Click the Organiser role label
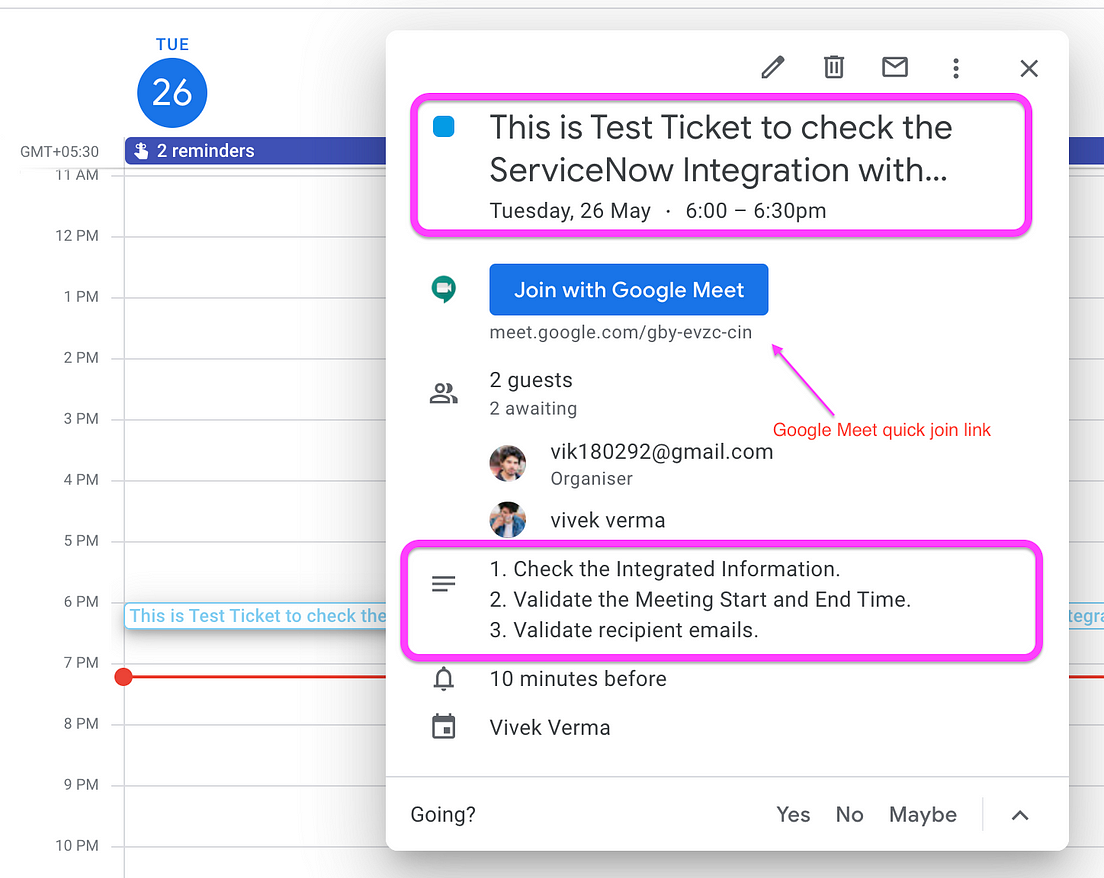Viewport: 1104px width, 878px height. [x=591, y=479]
